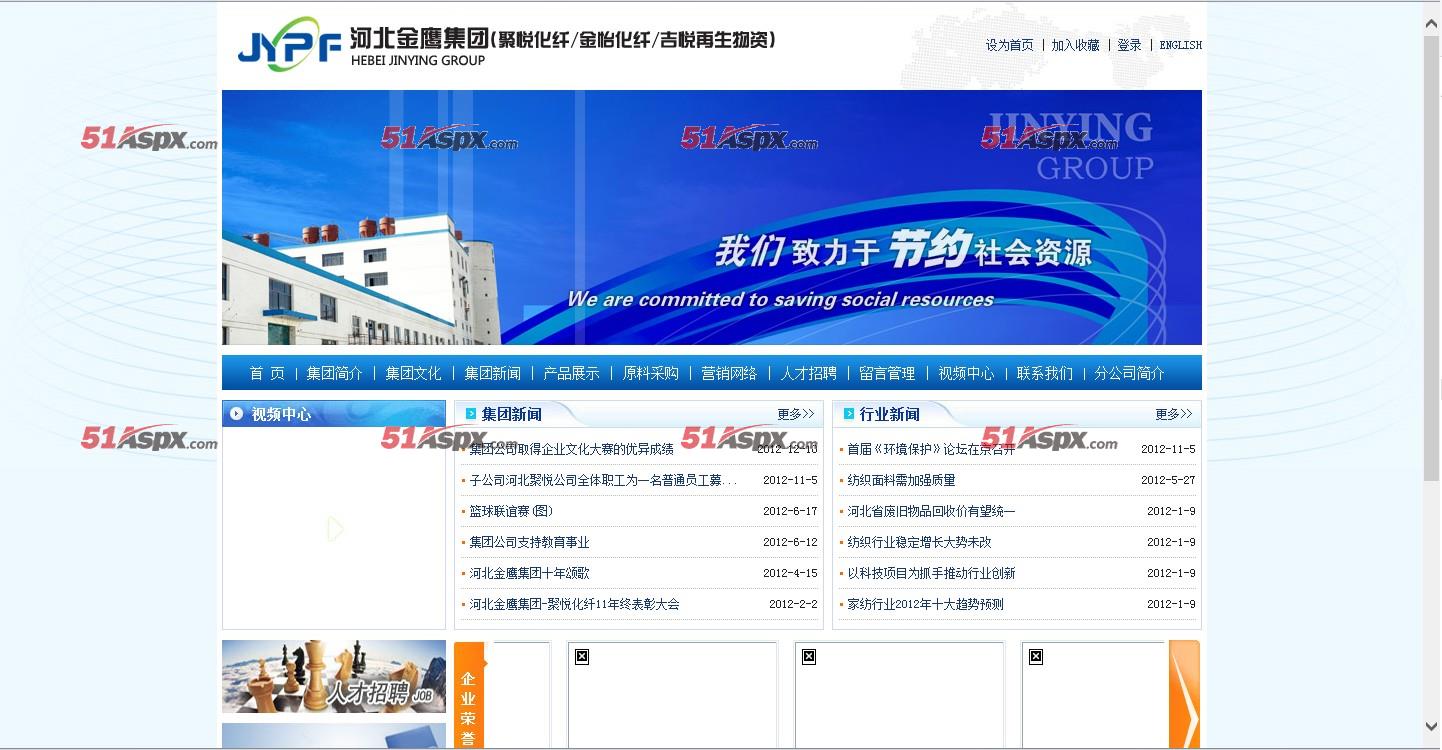Open news 篮球联谊赛(图)

511,511
